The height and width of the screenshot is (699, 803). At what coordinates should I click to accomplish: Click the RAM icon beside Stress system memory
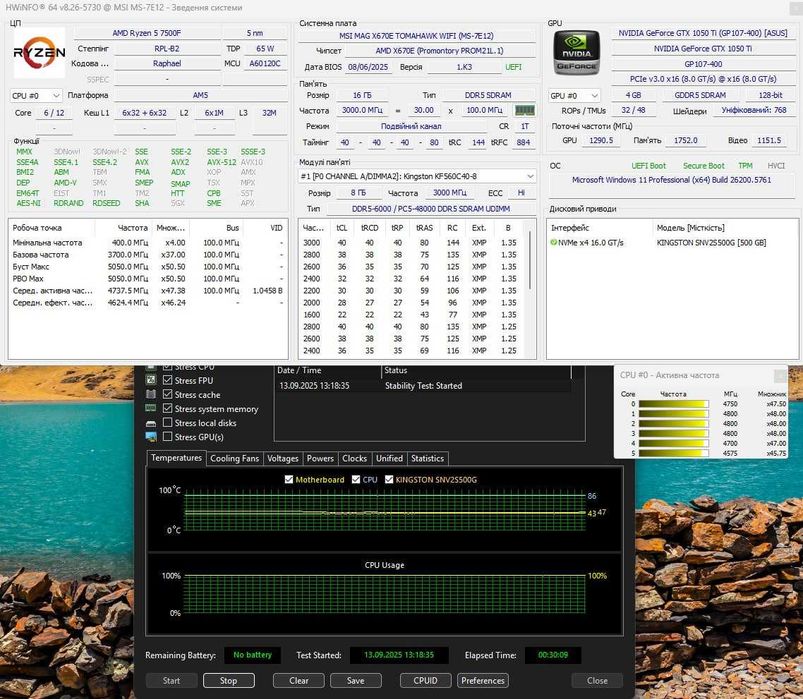[151, 408]
